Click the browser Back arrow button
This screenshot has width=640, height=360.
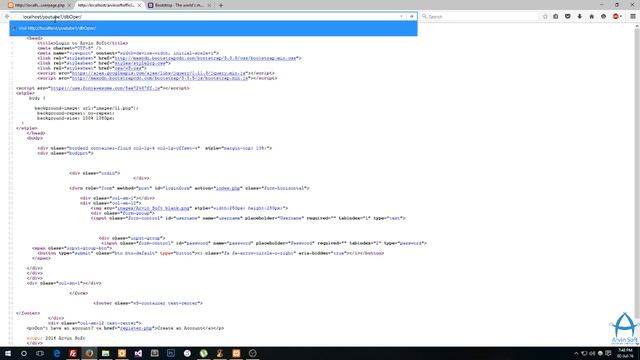7,17
